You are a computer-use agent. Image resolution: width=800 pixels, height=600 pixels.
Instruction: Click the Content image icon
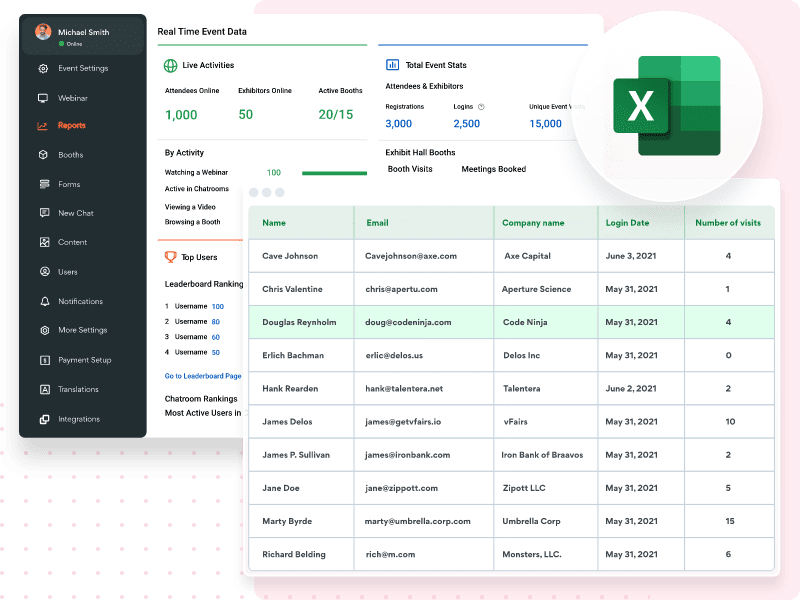[x=44, y=242]
